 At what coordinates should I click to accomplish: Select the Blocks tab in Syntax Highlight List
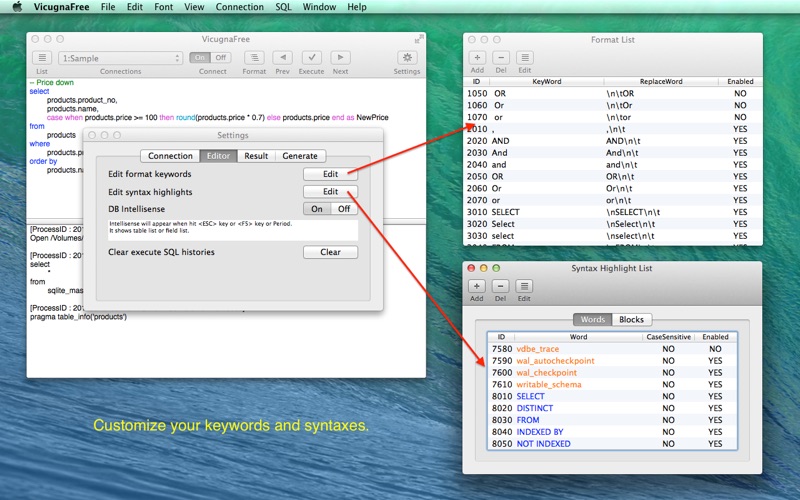631,319
